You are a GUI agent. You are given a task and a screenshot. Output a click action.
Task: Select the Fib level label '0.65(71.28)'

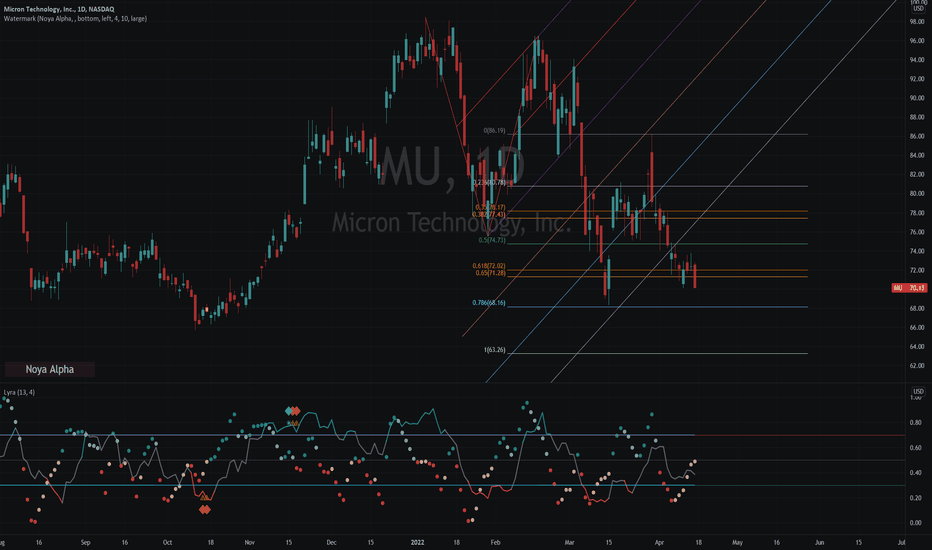pyautogui.click(x=490, y=273)
